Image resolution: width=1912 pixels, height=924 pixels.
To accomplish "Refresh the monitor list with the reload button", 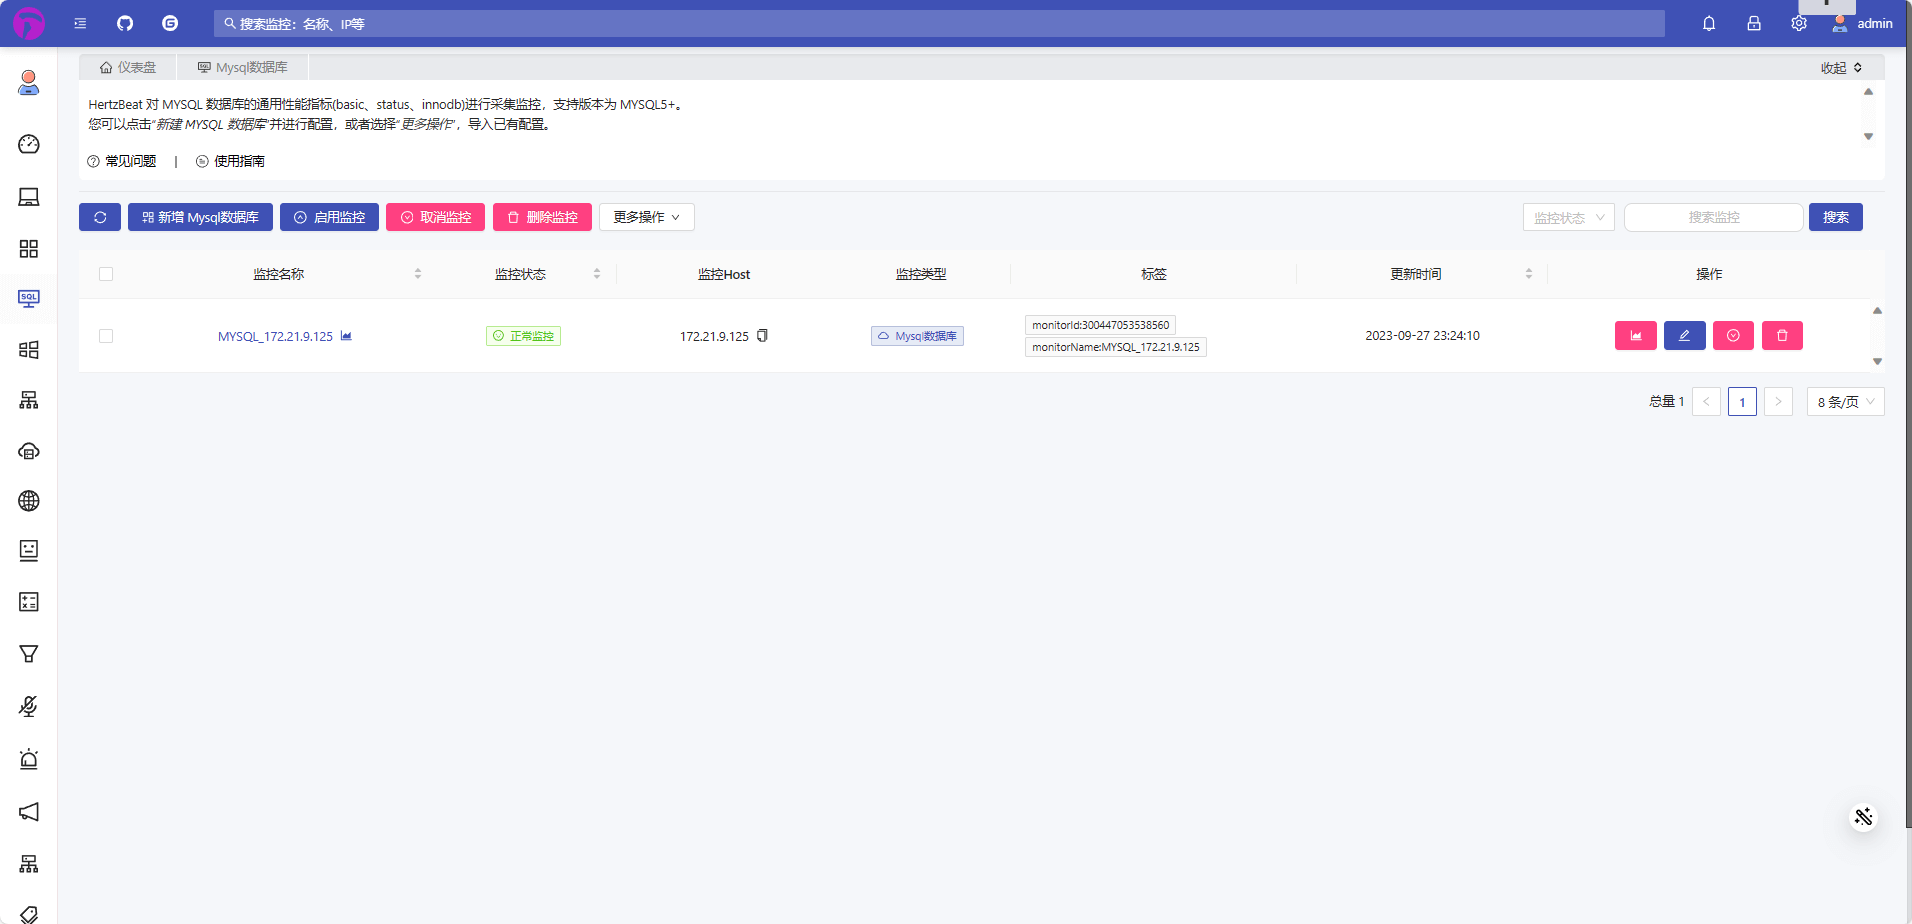I will 99,217.
